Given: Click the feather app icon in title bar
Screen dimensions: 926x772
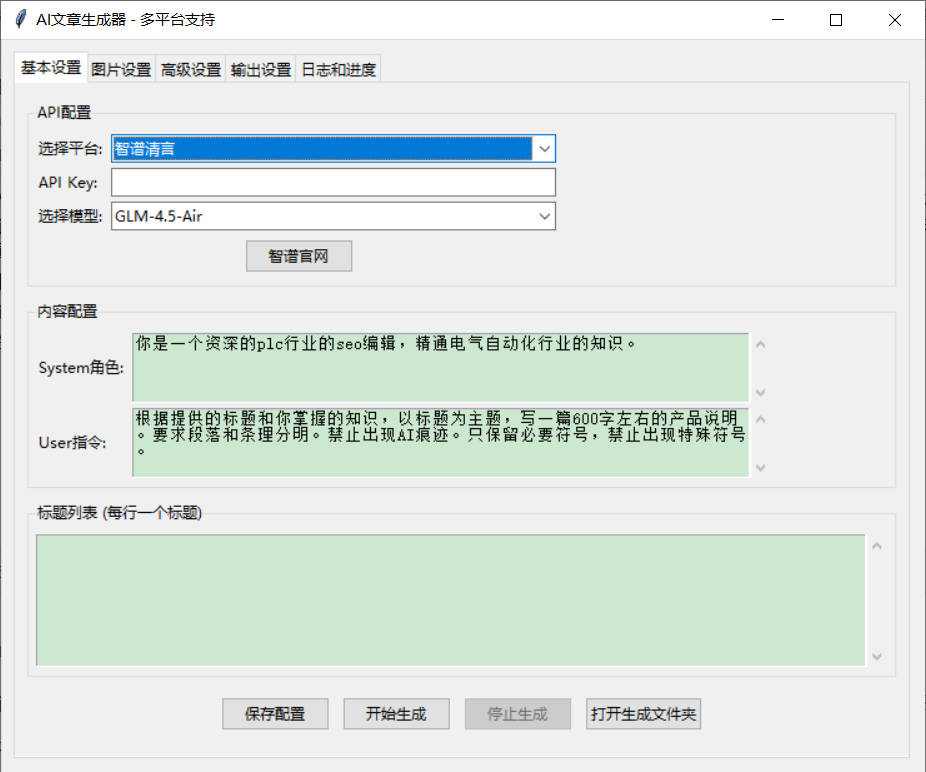Looking at the screenshot, I should (x=19, y=20).
